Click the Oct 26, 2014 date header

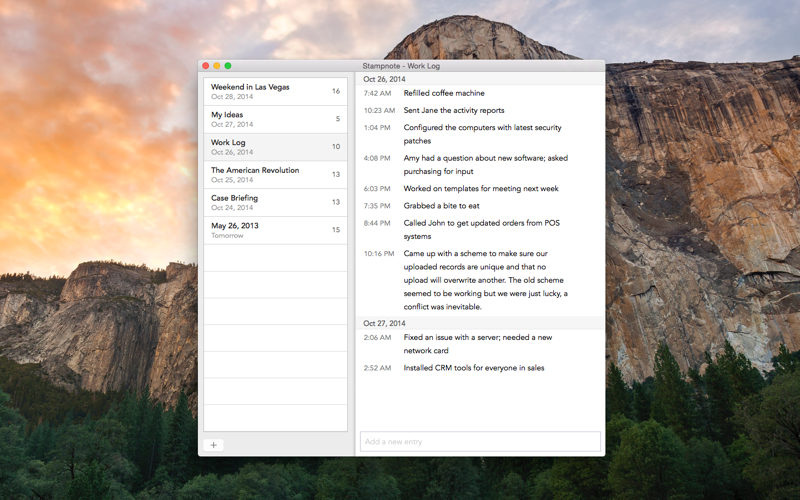[x=384, y=79]
